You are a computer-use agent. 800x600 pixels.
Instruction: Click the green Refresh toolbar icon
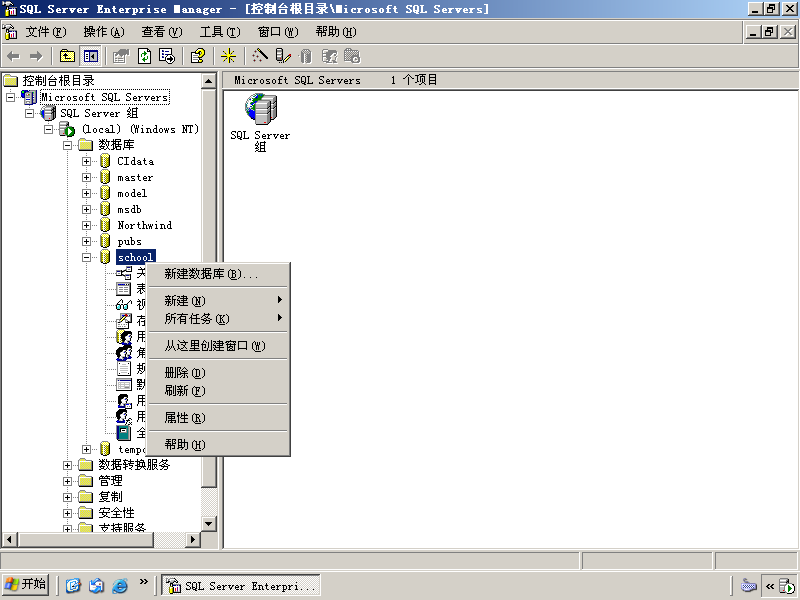point(144,56)
